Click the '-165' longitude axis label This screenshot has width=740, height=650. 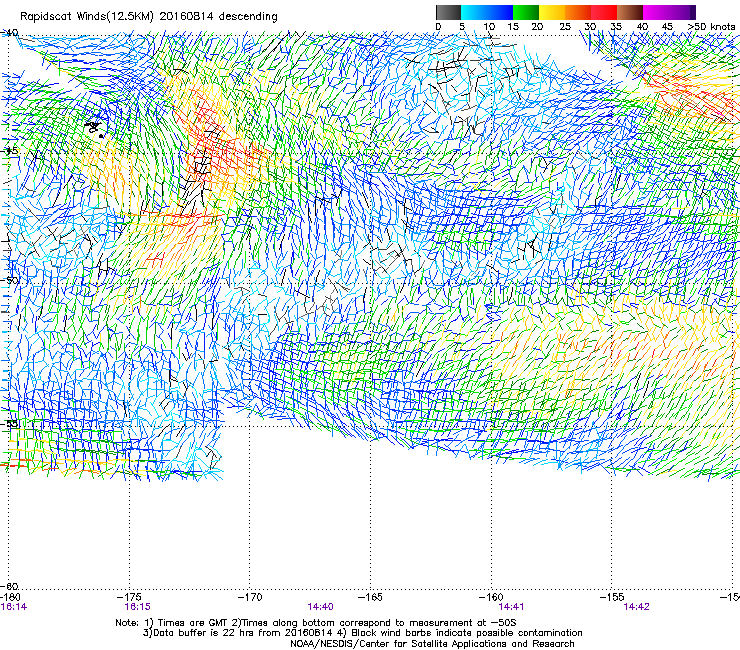click(370, 597)
